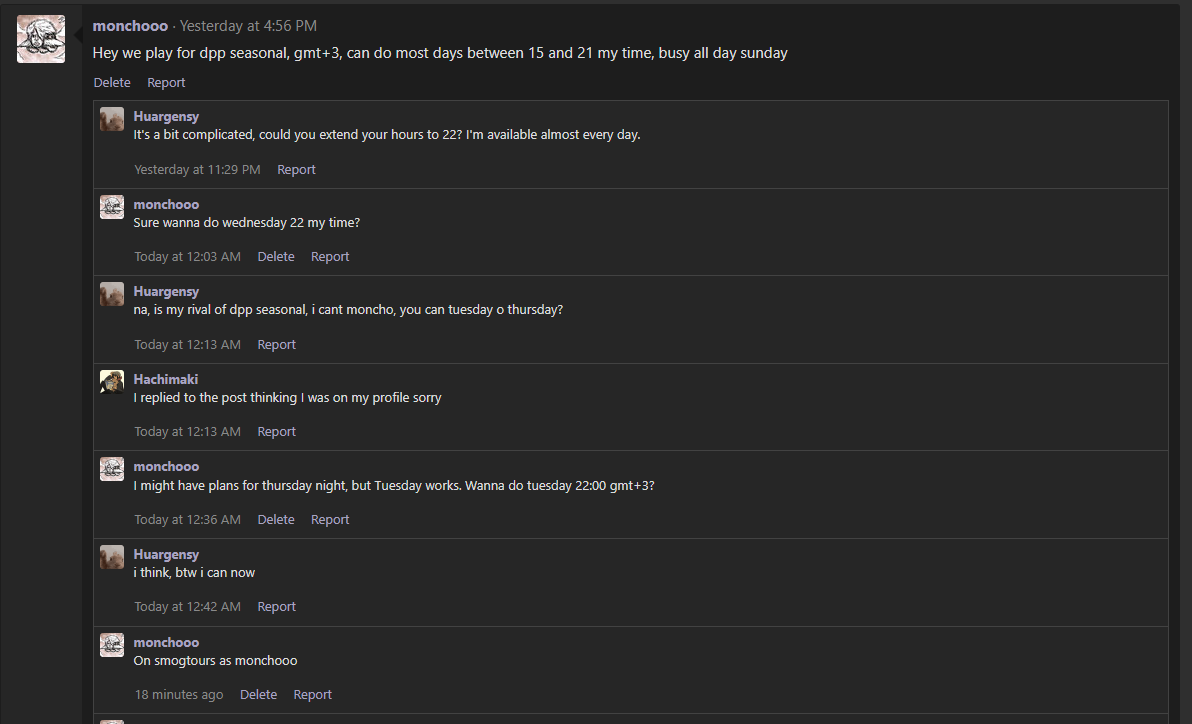Report the comment posted Yesterday at 11:29 PM
Screen dimensions: 1192x724
(x=296, y=170)
